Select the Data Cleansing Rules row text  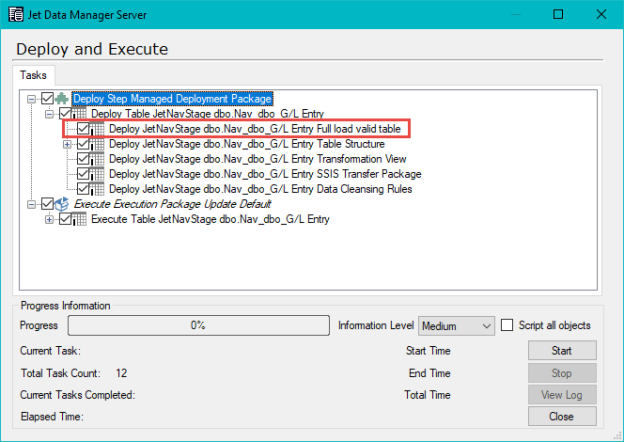(x=261, y=189)
